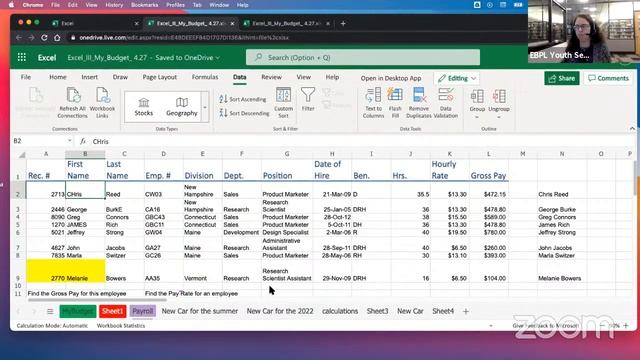
Task: Collapse the ribbon with chevron
Action: [x=632, y=129]
